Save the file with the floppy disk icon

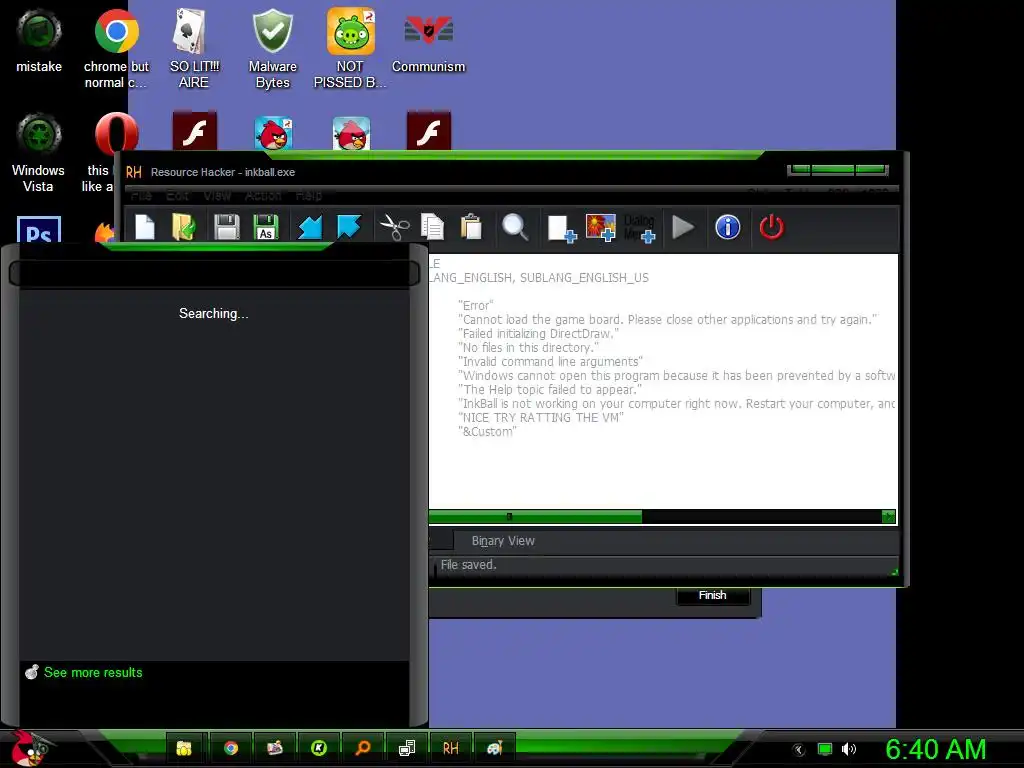point(227,227)
